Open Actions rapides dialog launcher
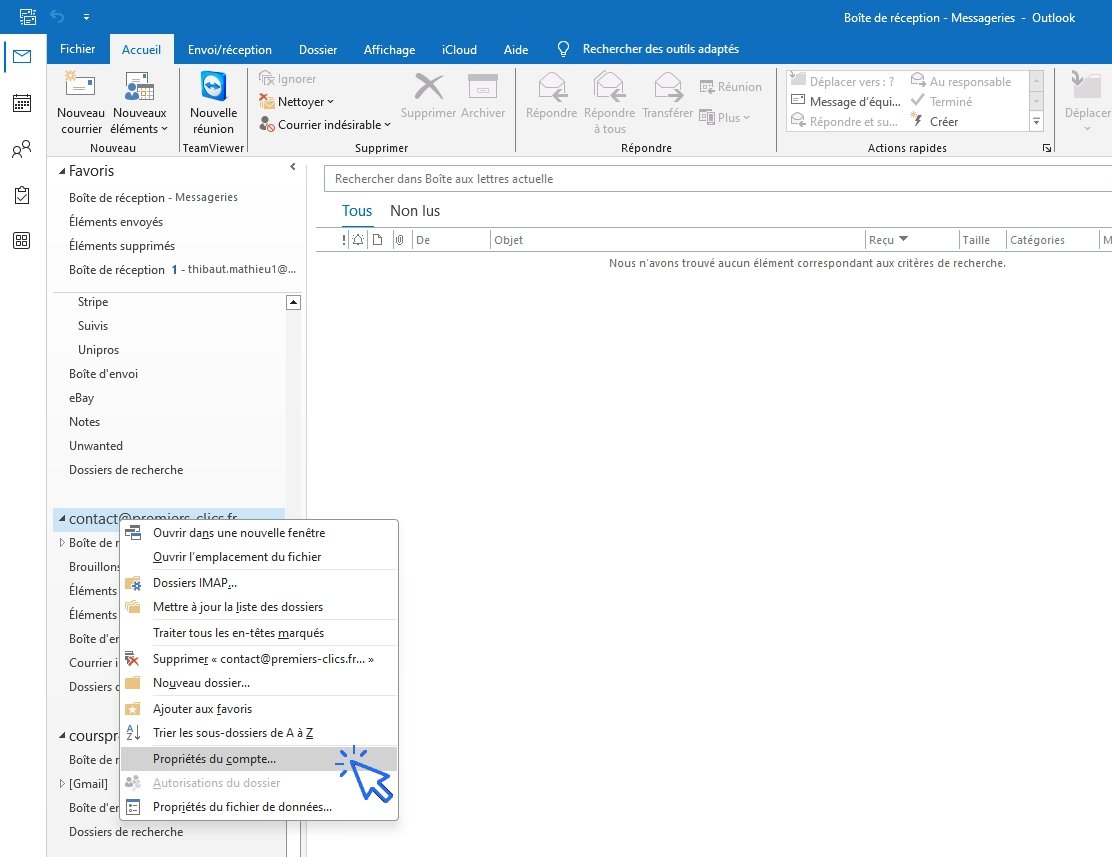1112x857 pixels. tap(1047, 148)
